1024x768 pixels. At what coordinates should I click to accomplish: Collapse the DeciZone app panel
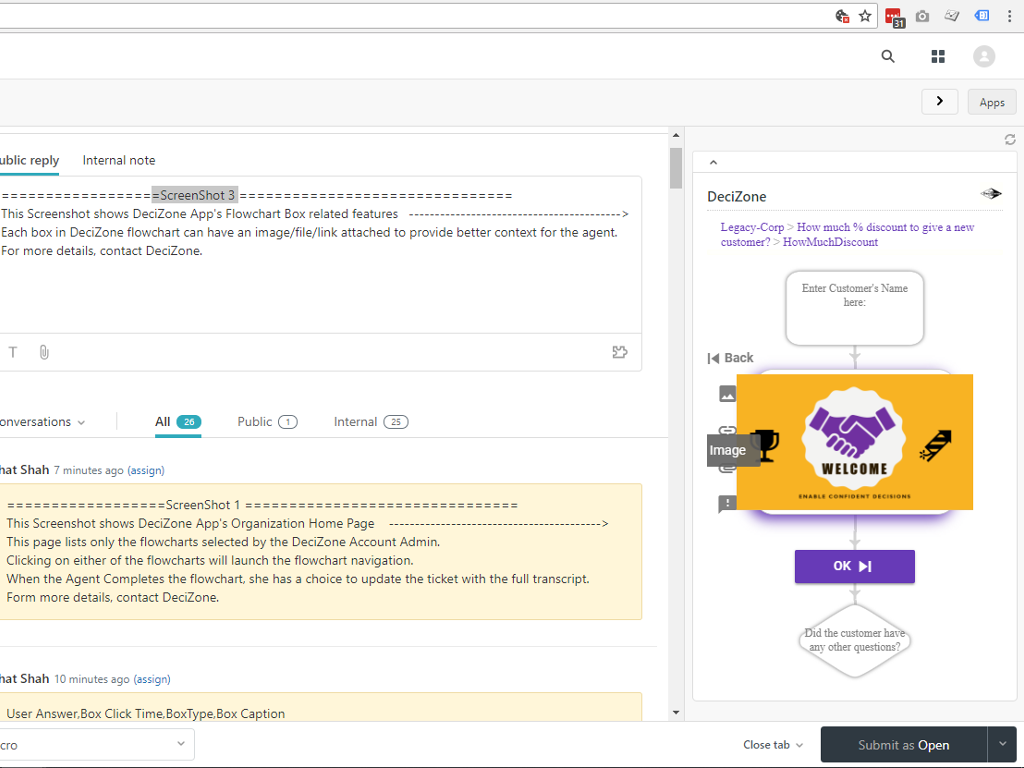click(x=713, y=162)
